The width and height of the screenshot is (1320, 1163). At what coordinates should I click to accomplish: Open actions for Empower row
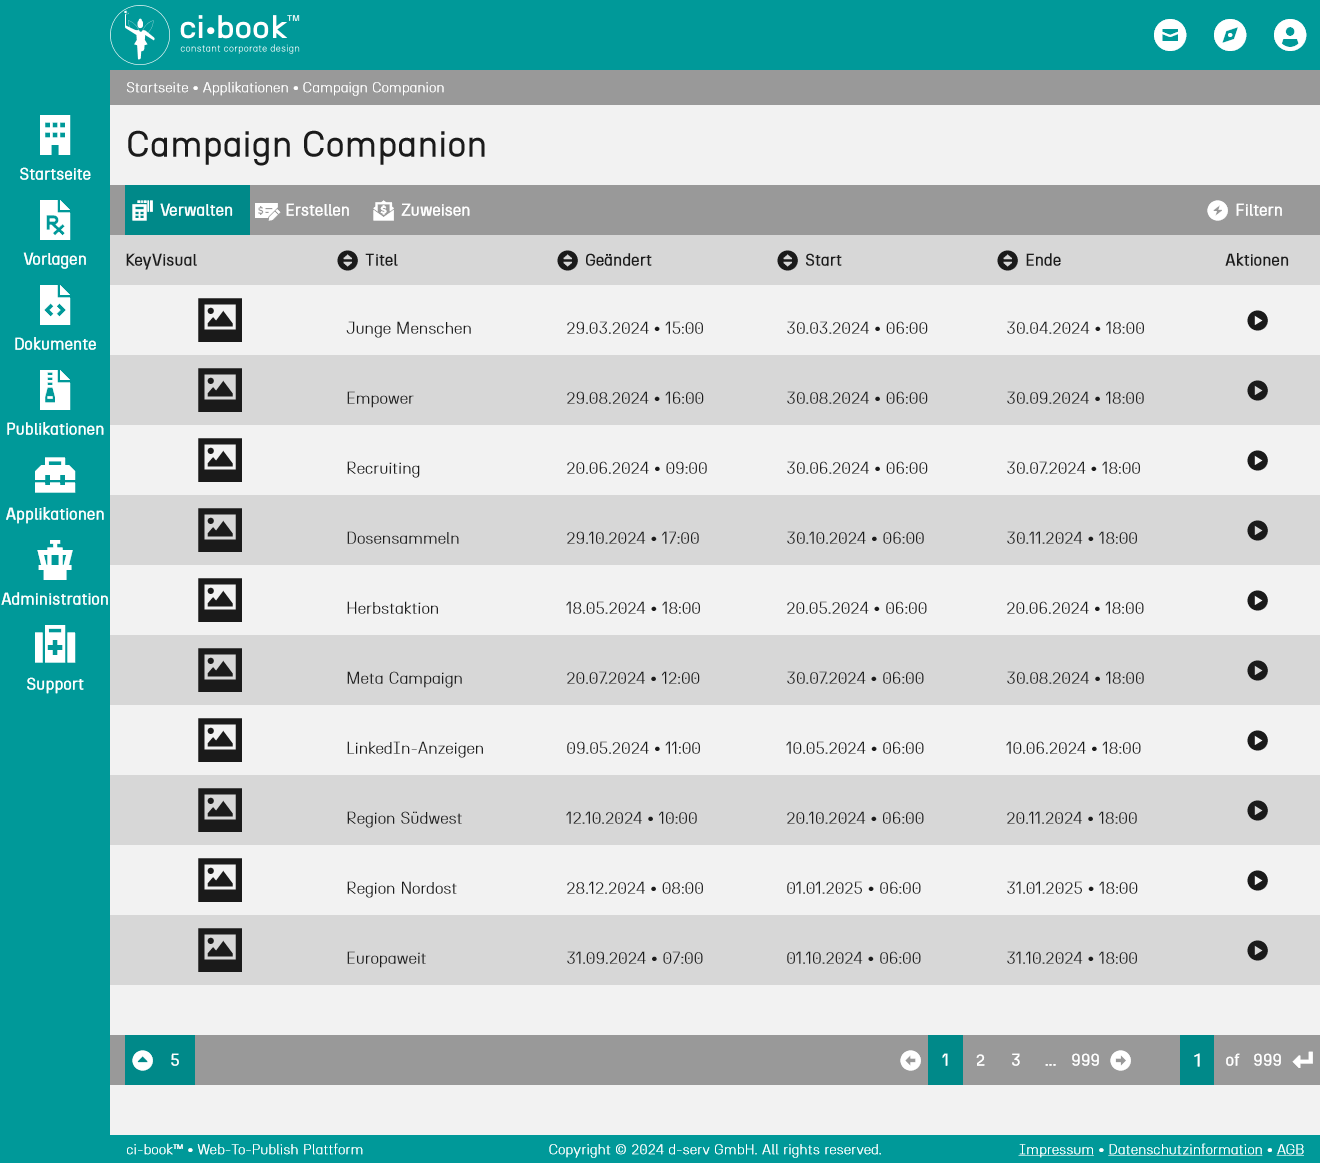coord(1258,390)
